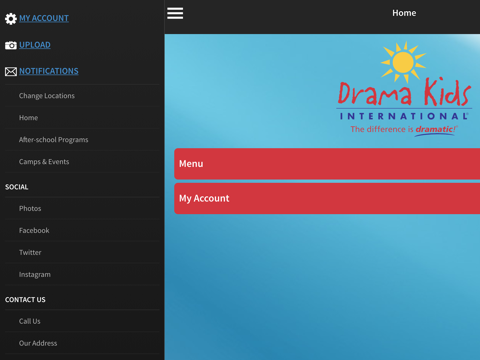Click the red Menu button
The height and width of the screenshot is (360, 480).
click(327, 164)
